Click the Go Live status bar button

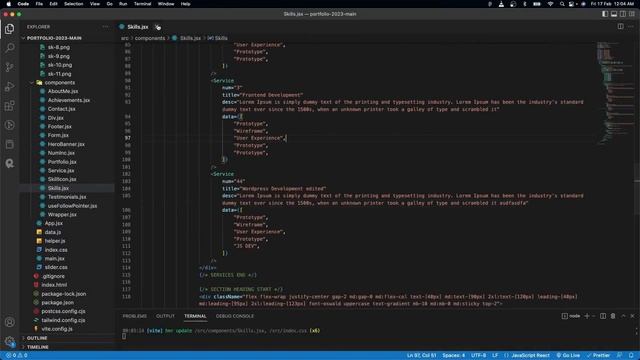pyautogui.click(x=568, y=356)
